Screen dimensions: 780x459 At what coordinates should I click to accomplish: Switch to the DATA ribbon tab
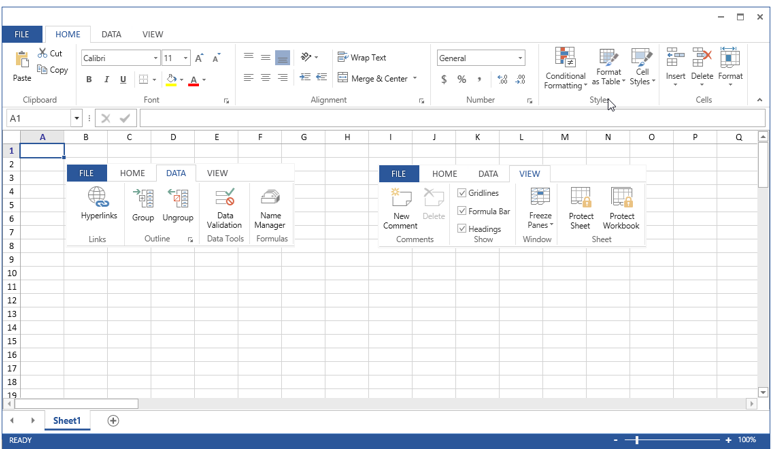[111, 34]
